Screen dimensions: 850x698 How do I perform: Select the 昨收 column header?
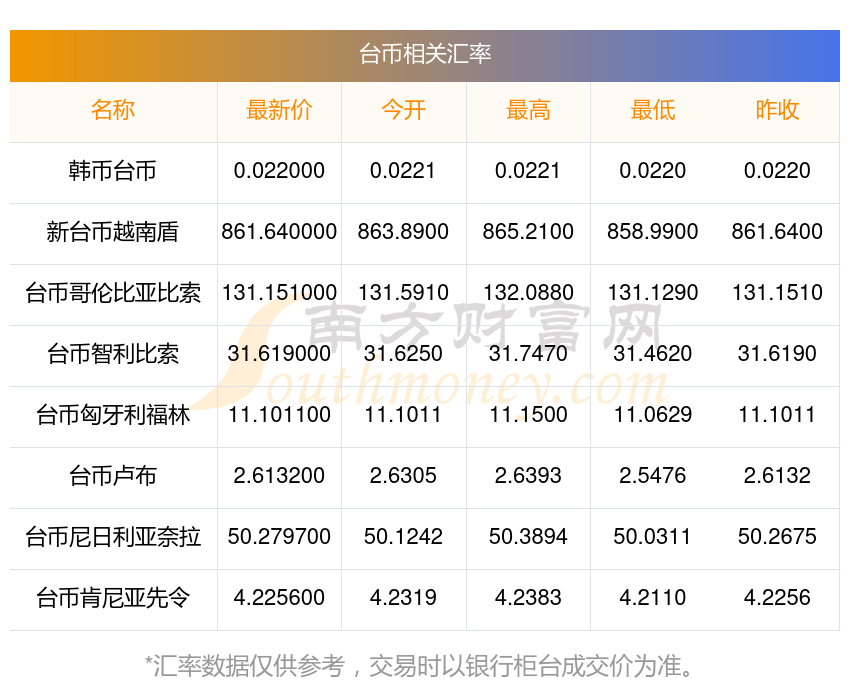(777, 110)
